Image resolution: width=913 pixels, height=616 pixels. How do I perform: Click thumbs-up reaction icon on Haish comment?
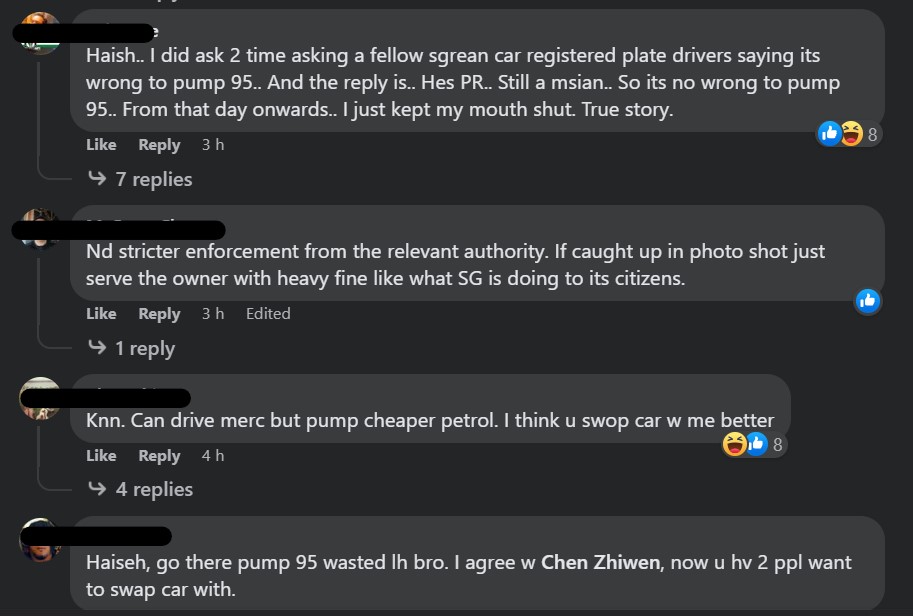[829, 133]
